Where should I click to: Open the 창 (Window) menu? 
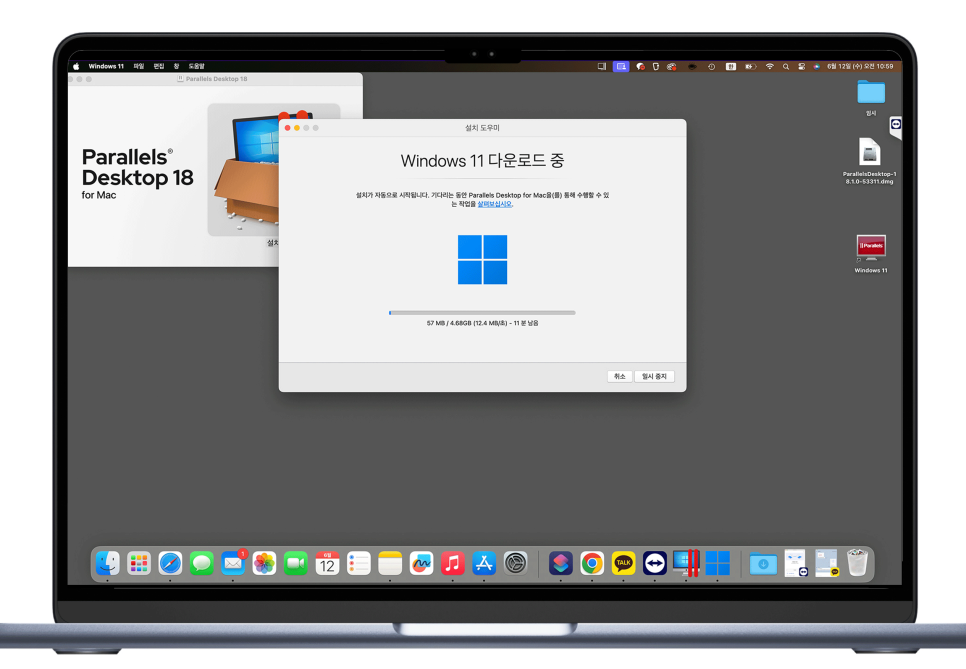176,67
